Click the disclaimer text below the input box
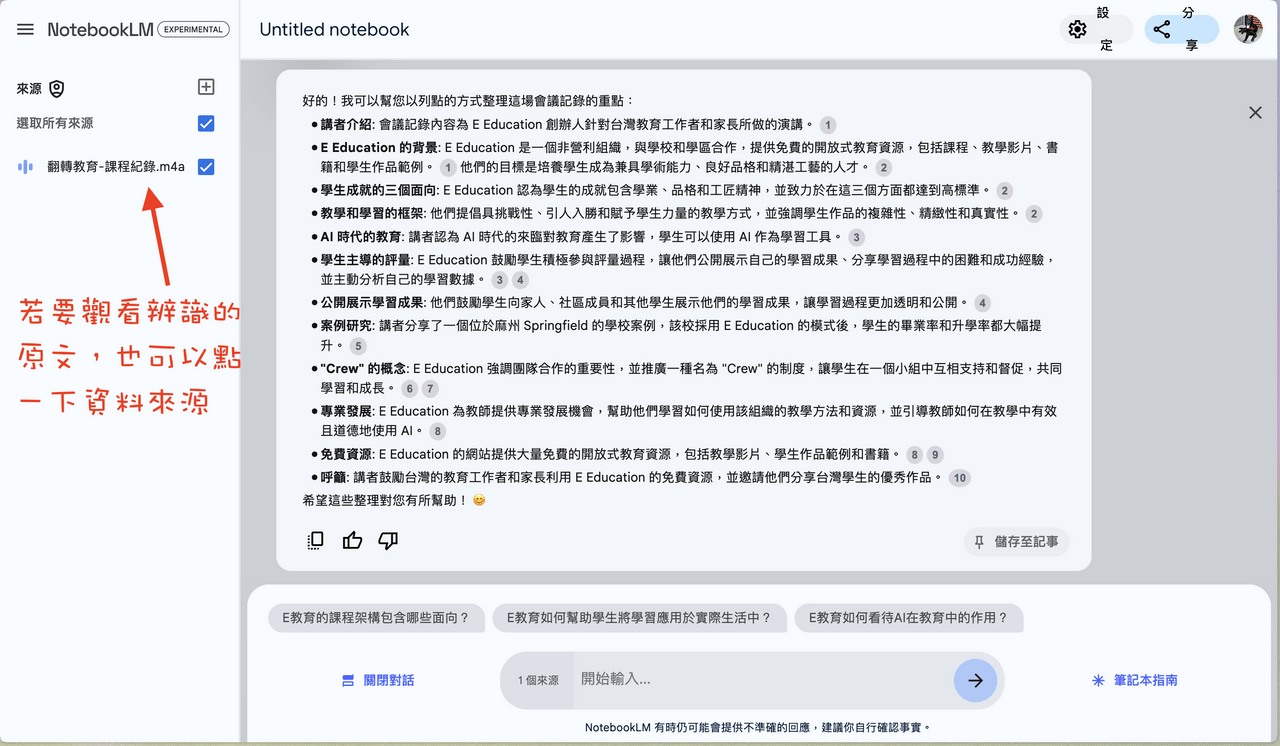 pos(758,727)
